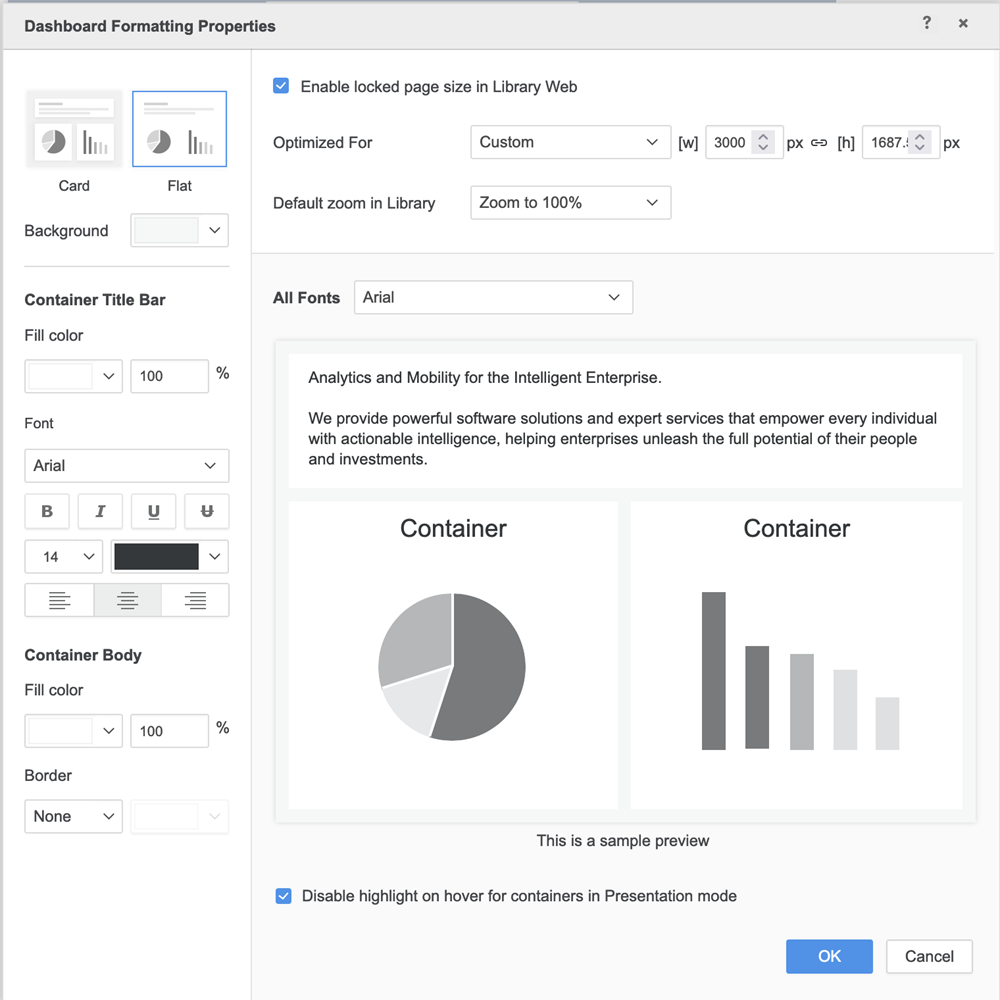The width and height of the screenshot is (1000, 1000).
Task: Toggle Disable highlight on hover checkbox
Action: pyautogui.click(x=283, y=896)
